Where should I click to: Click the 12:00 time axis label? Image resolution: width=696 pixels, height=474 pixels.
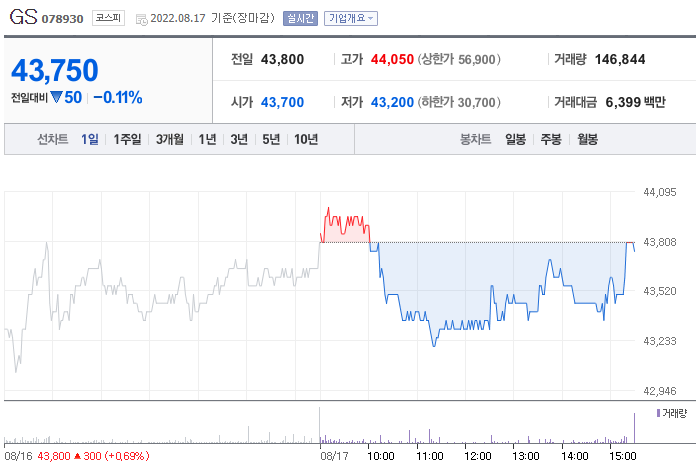pos(478,456)
